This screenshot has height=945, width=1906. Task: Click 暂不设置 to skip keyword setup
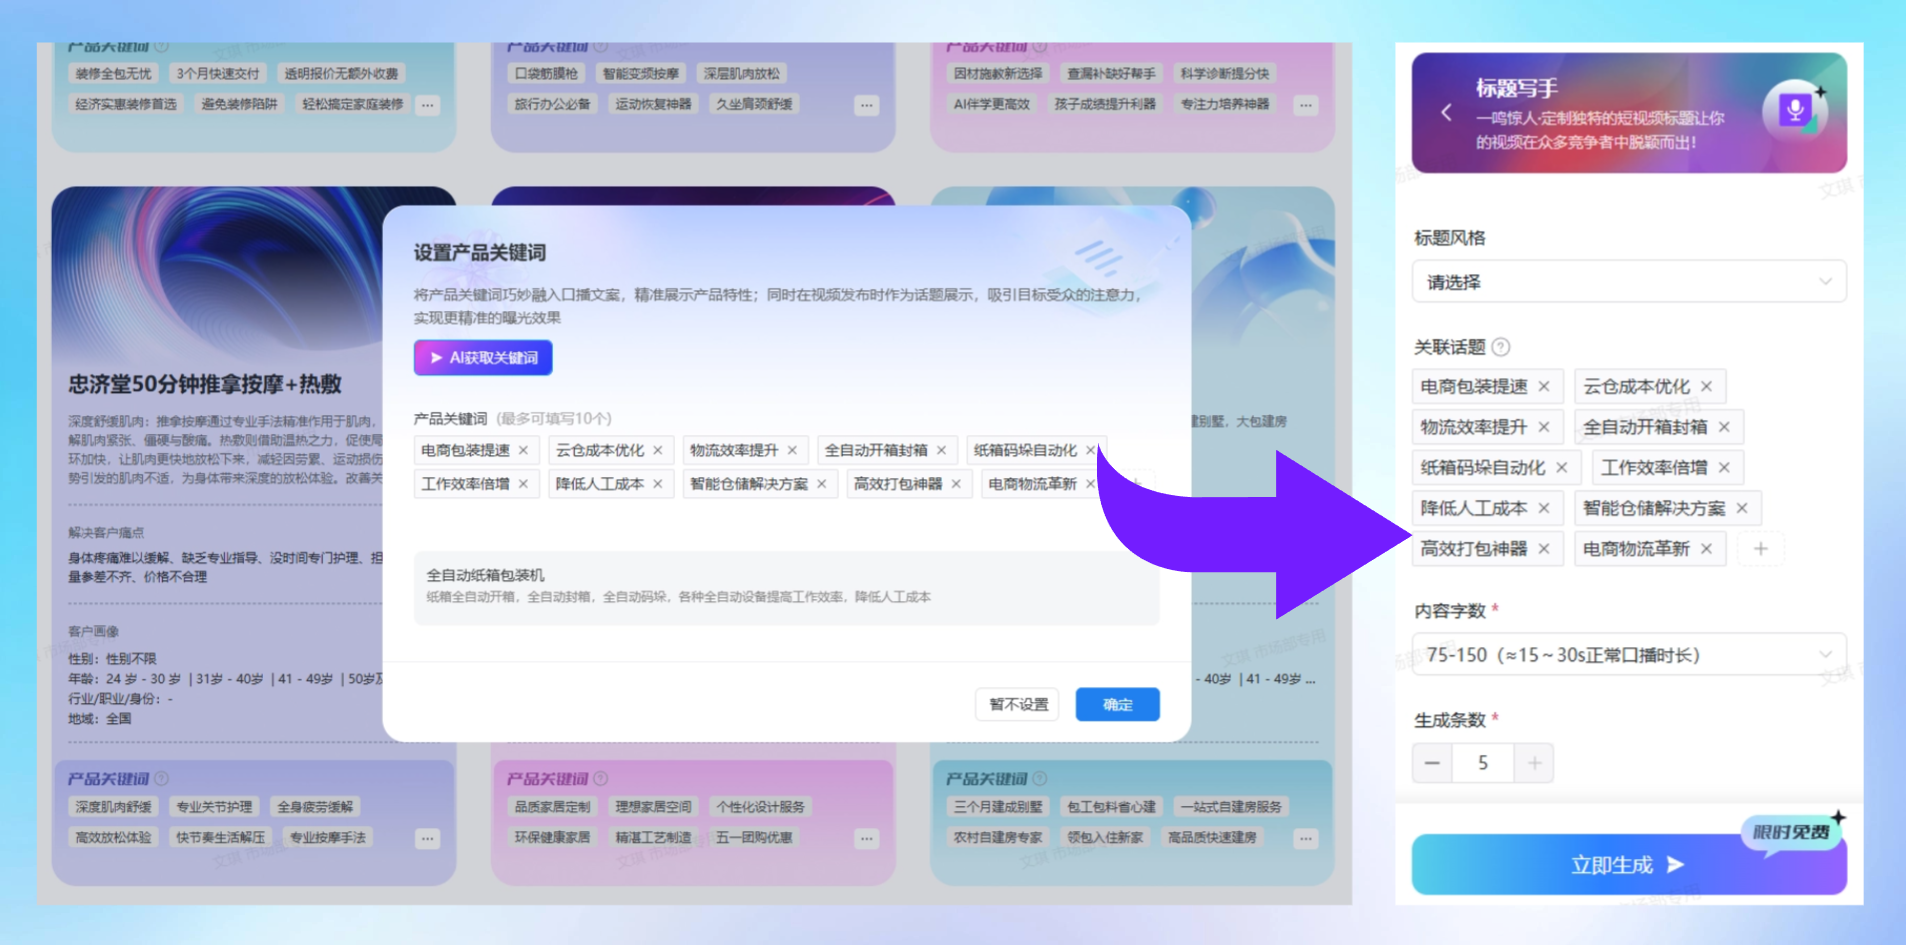pos(1017,704)
